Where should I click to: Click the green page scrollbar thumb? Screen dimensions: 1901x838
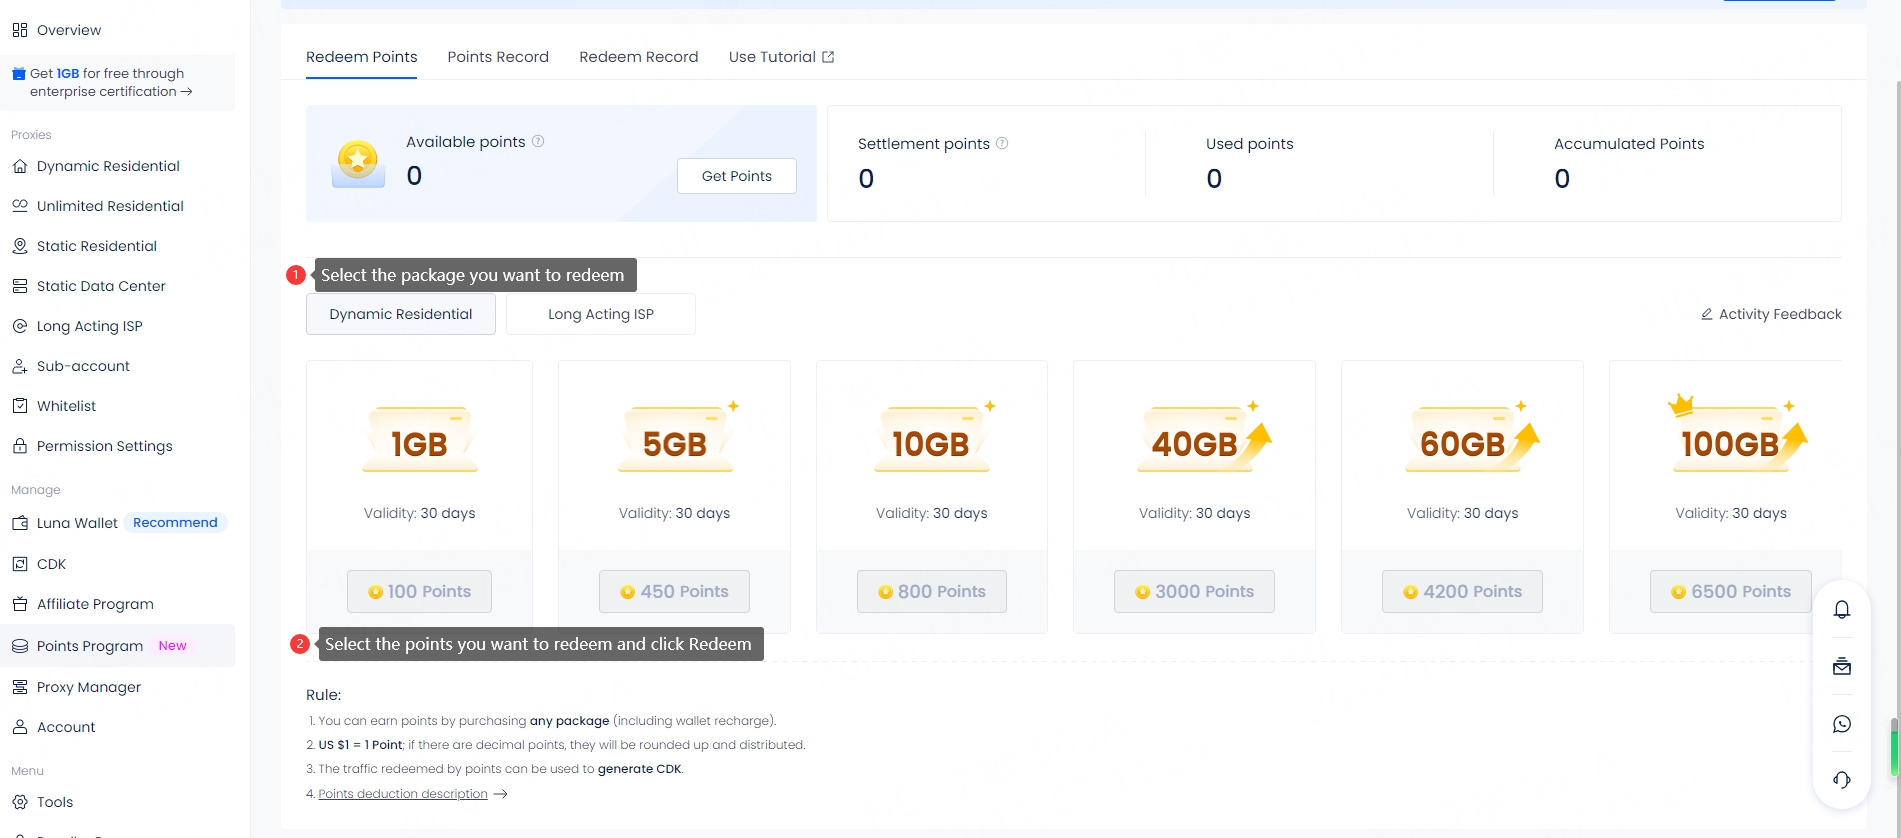(x=1893, y=750)
